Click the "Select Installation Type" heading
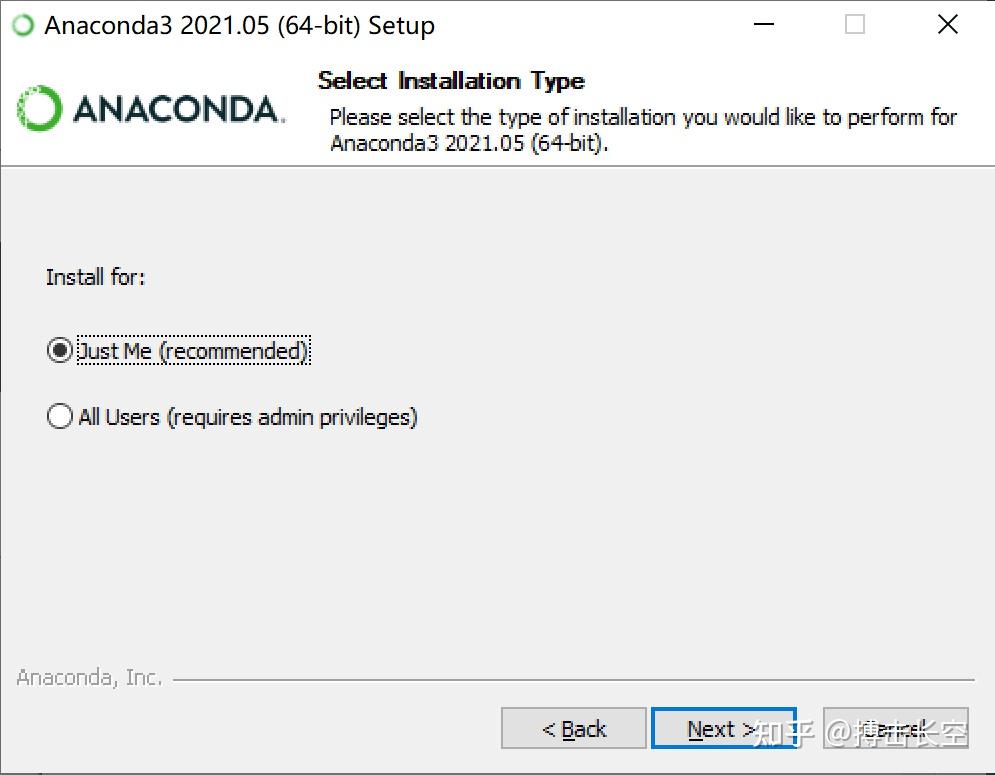Screen dimensions: 995x775 tap(451, 81)
